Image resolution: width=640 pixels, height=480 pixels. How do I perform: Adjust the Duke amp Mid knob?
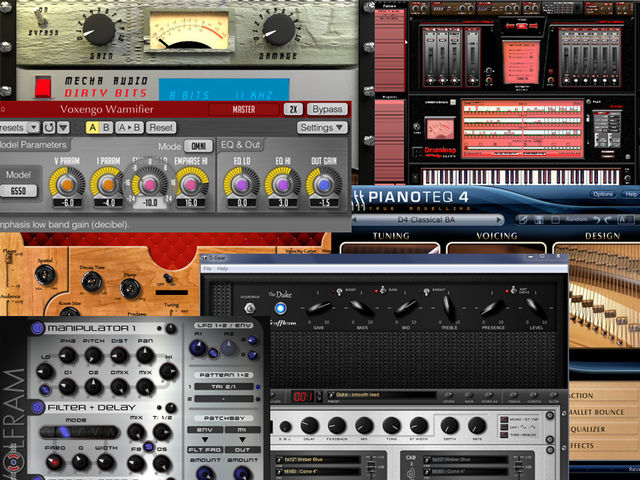tap(405, 309)
